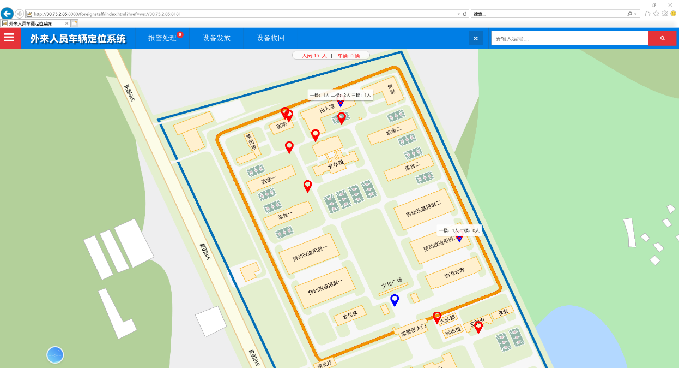680x368 pixels.
Task: Refresh the page using the address bar reload icon
Action: (464, 14)
